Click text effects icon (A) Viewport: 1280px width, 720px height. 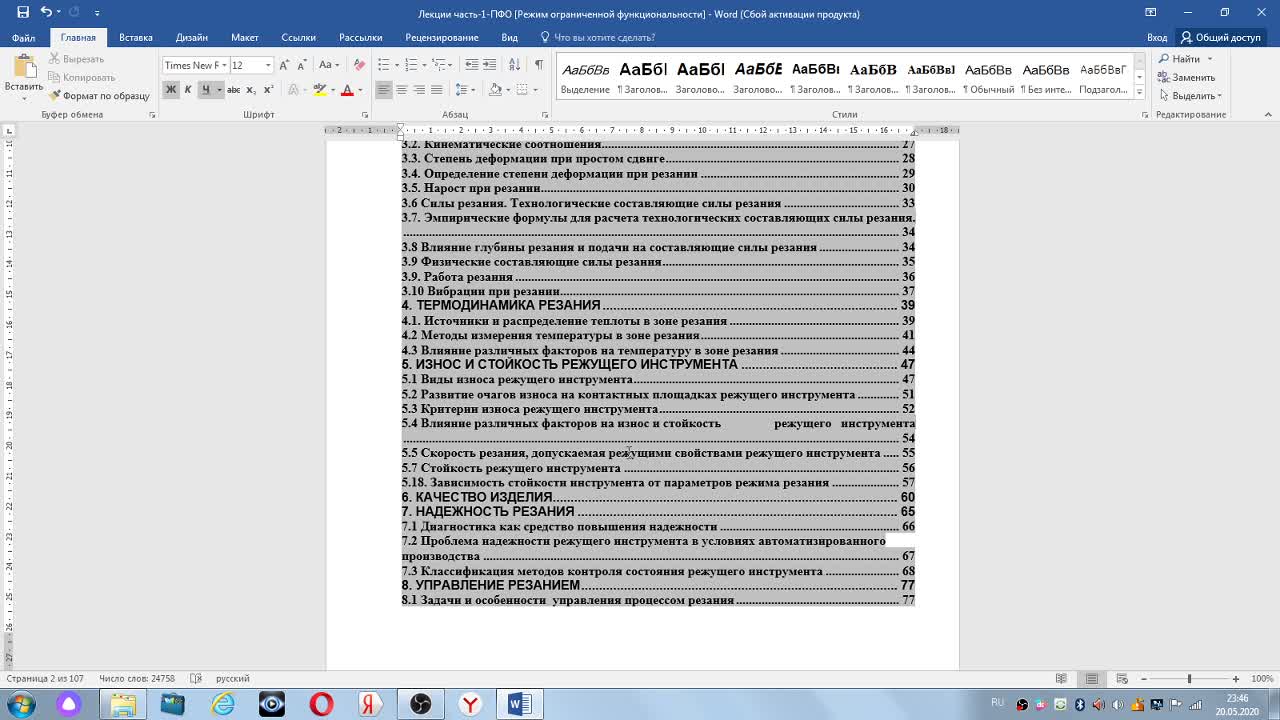294,90
